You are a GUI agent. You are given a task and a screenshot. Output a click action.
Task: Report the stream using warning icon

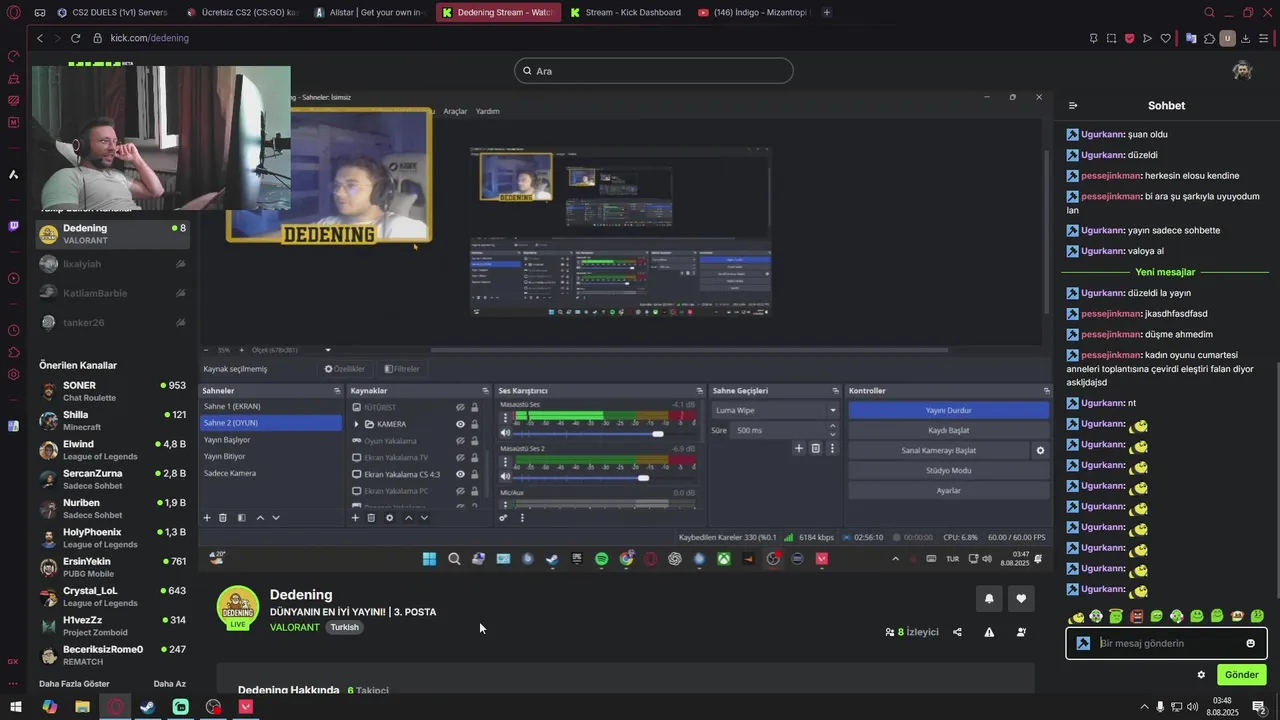point(989,632)
